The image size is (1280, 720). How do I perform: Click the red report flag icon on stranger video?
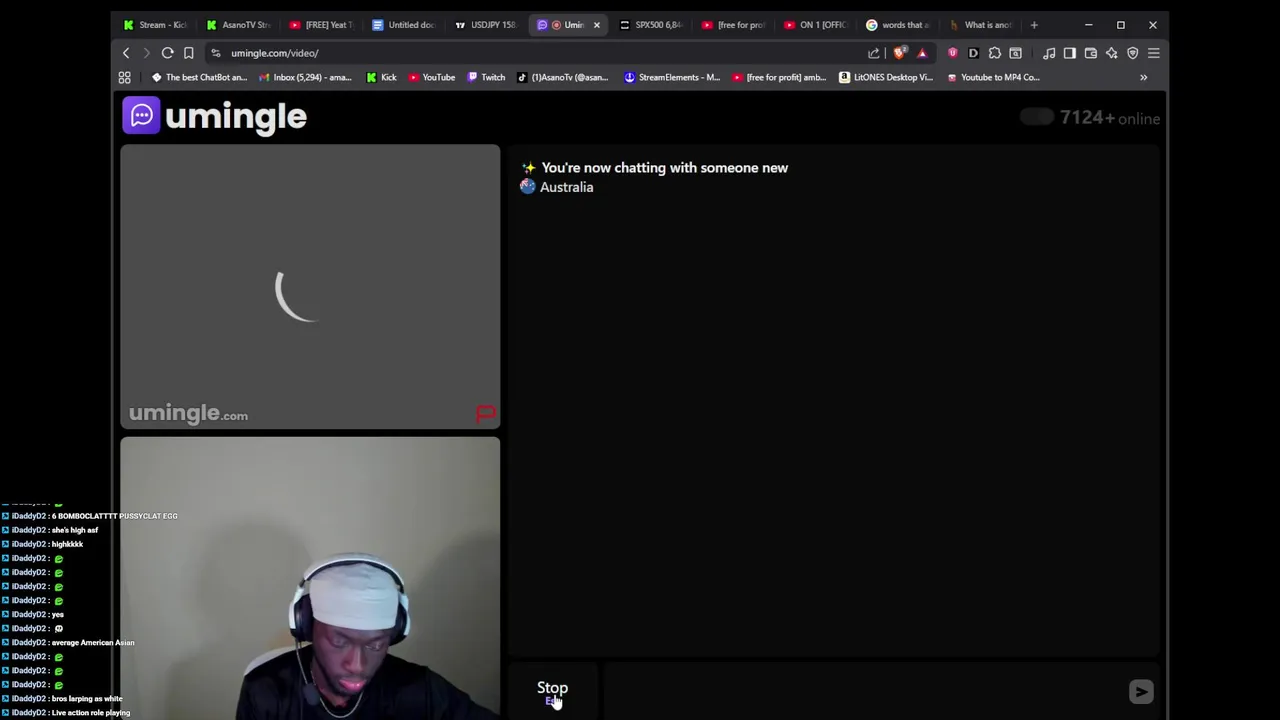pos(485,413)
